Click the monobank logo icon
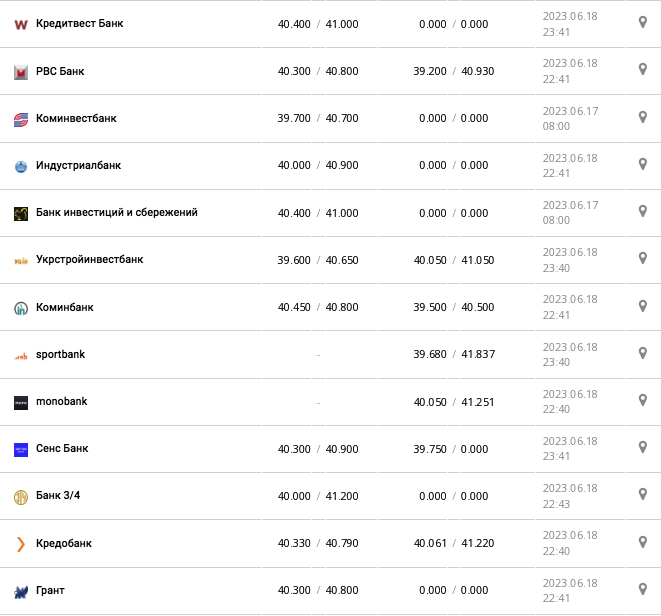 (x=20, y=402)
